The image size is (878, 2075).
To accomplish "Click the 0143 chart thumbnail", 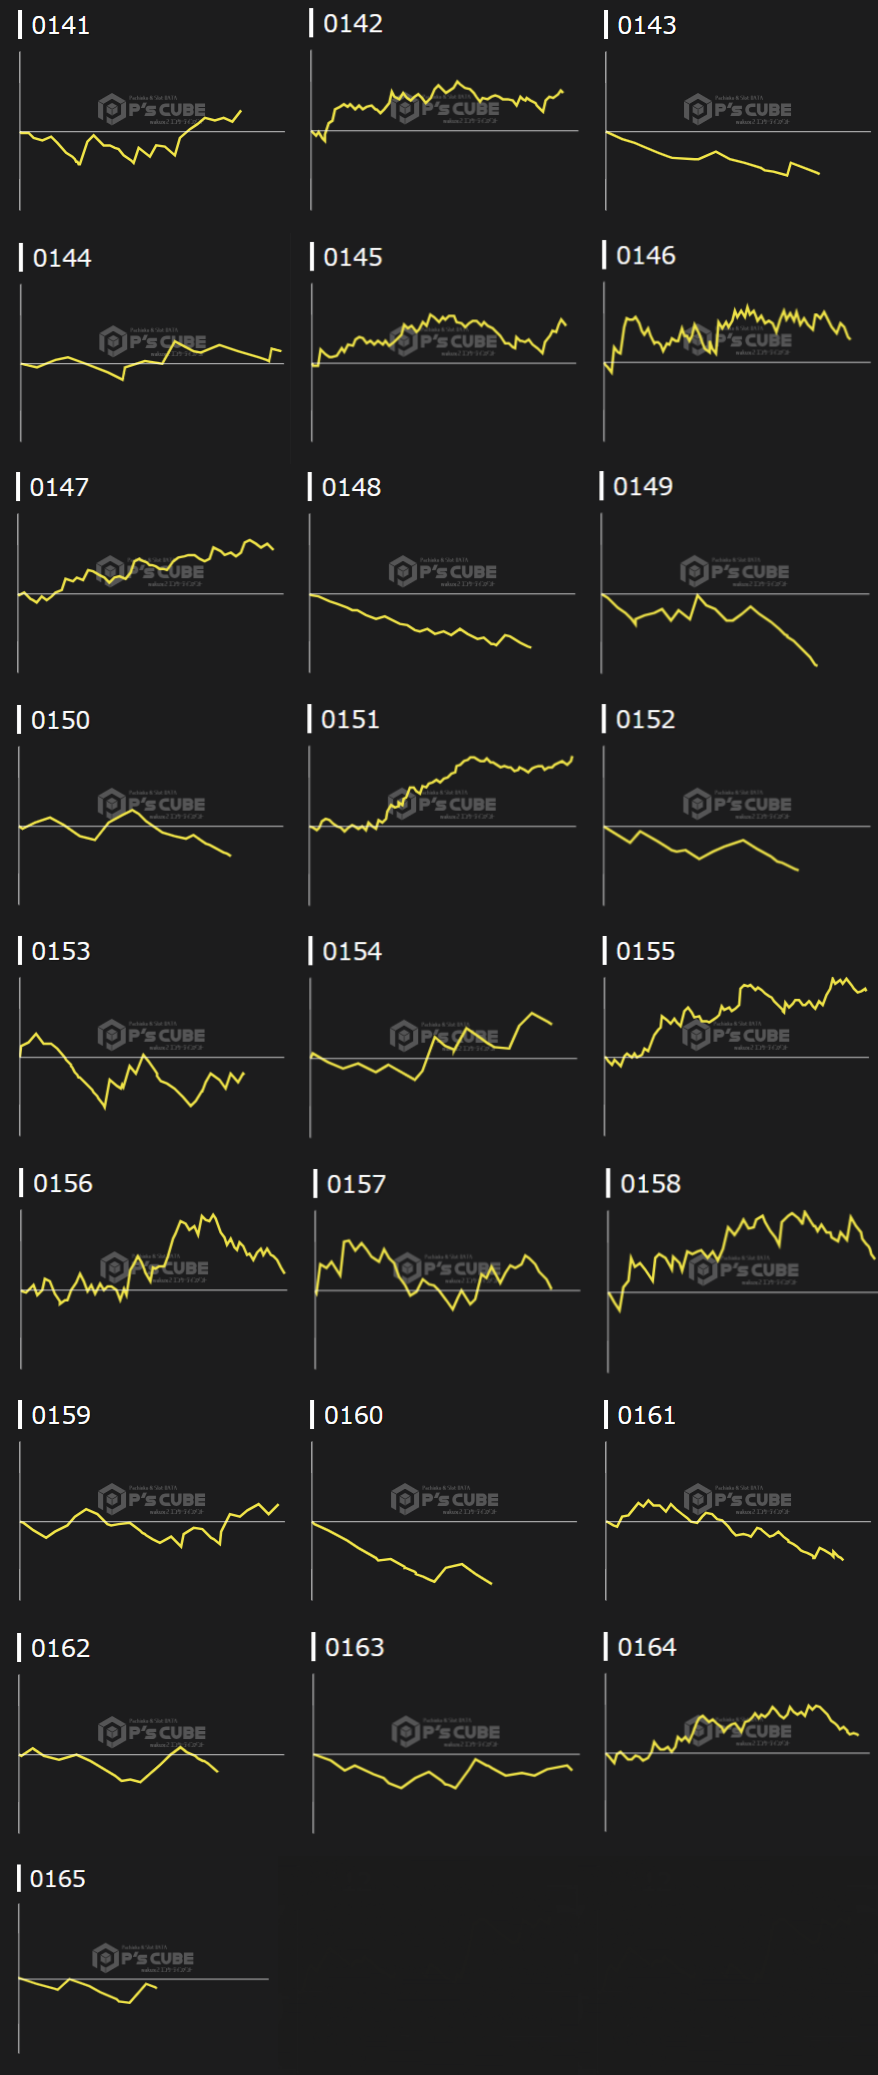I will 738,131.
